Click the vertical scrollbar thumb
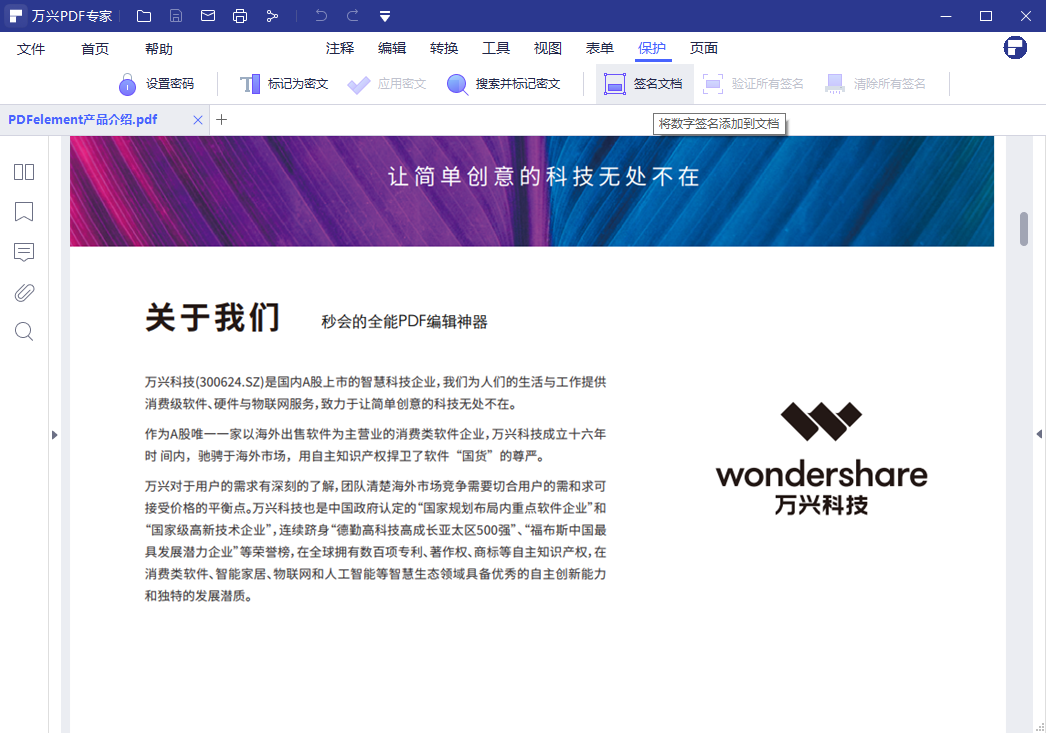This screenshot has width=1046, height=733. (1024, 229)
